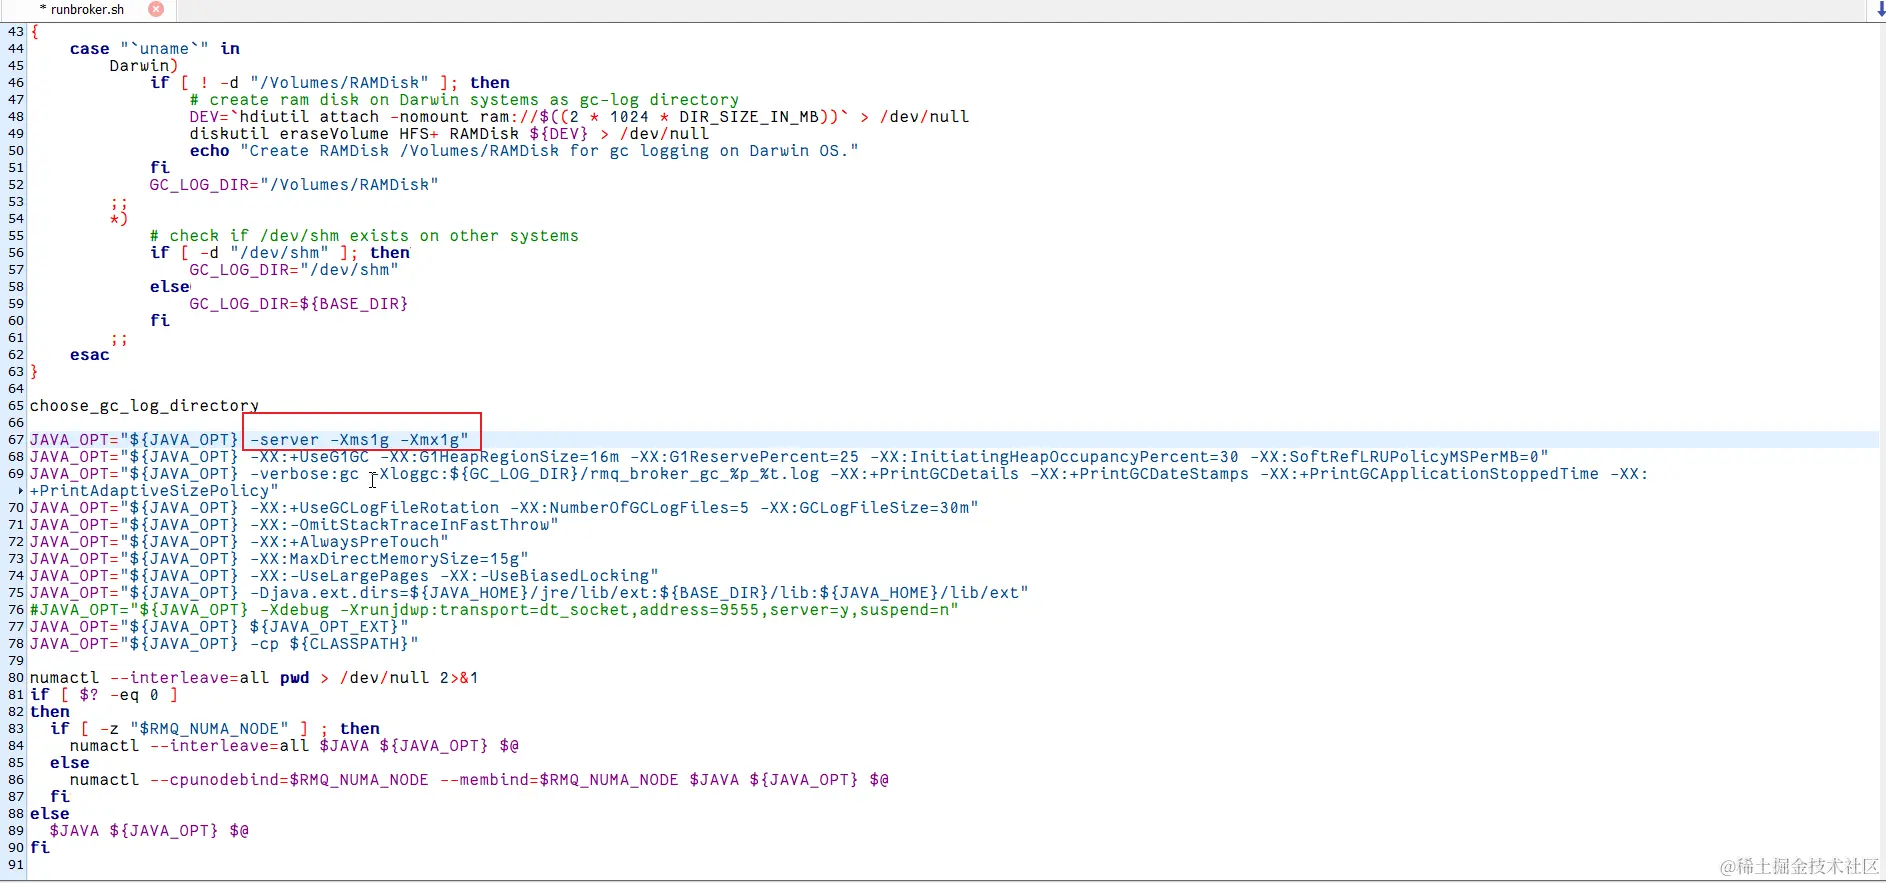Screen dimensions: 1886x883
Task: Click the 'diskutil eraseVolume HFS+ RAMDisk' line
Action: (449, 133)
